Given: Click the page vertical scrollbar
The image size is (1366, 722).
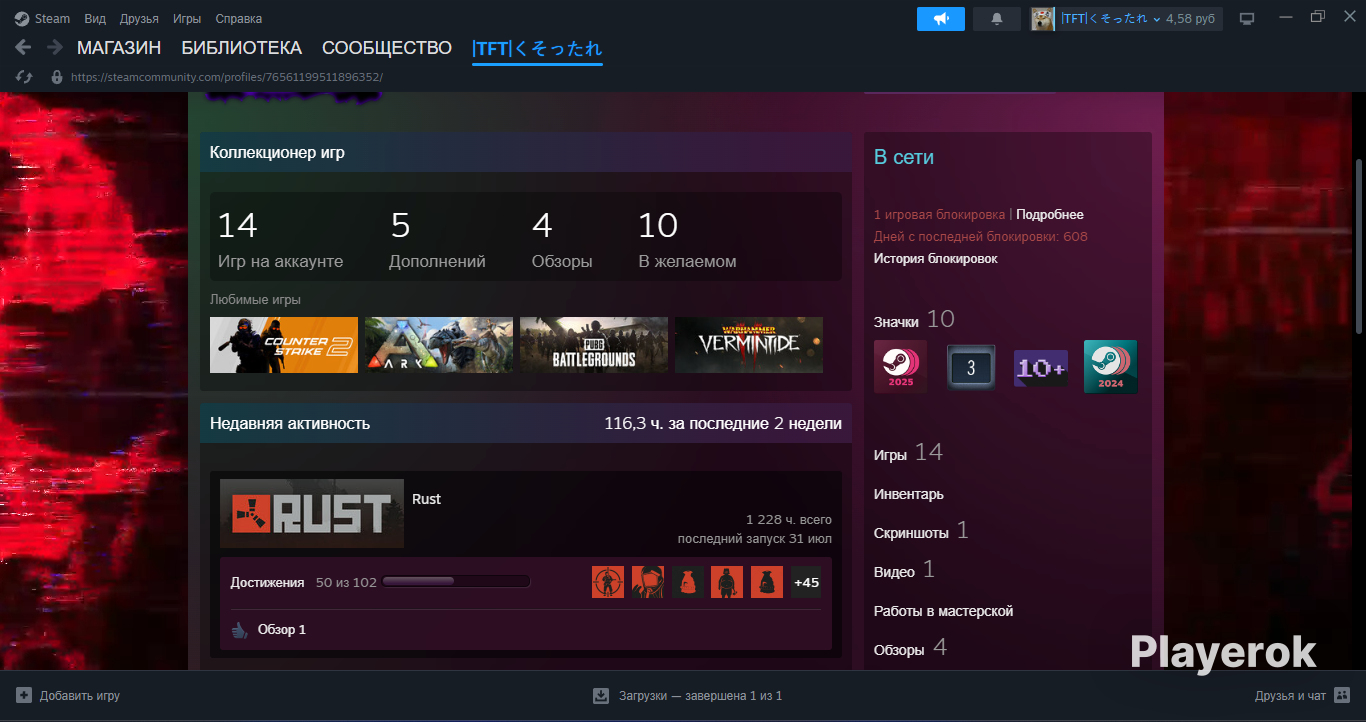Looking at the screenshot, I should tap(1359, 246).
